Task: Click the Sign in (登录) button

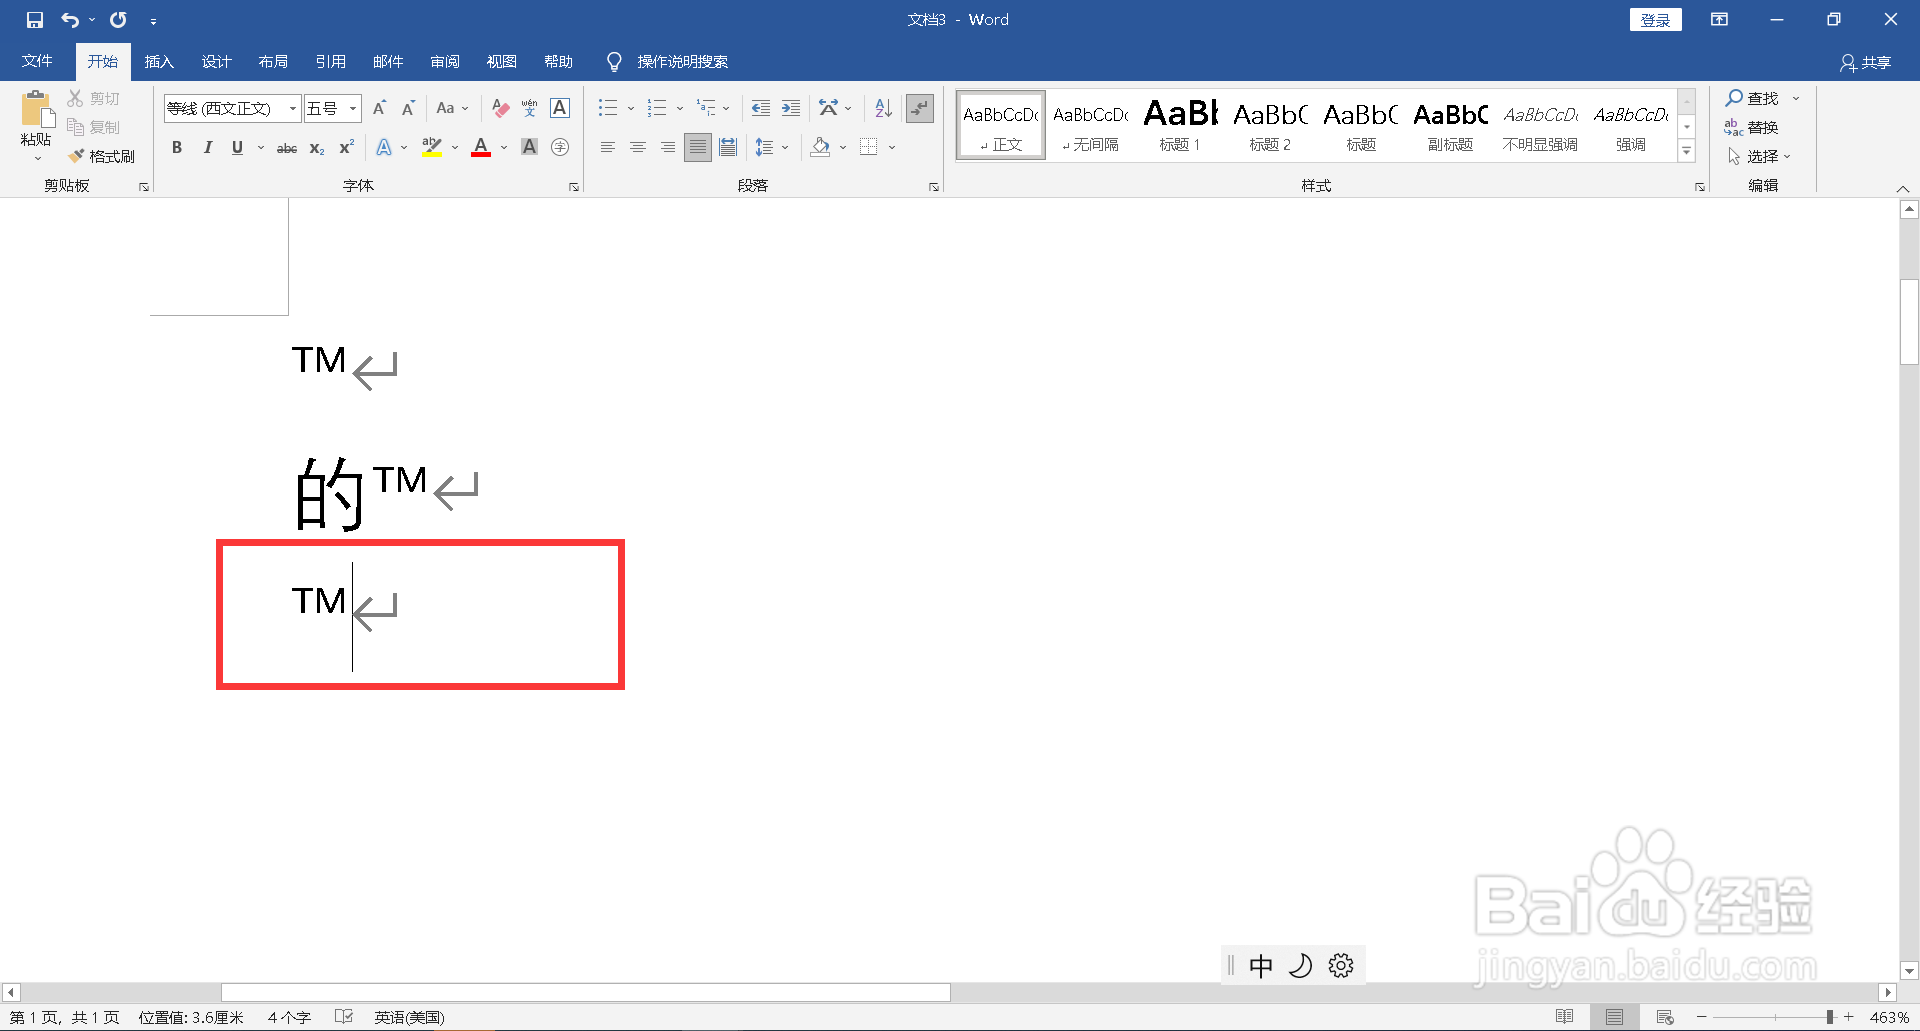Action: point(1656,20)
